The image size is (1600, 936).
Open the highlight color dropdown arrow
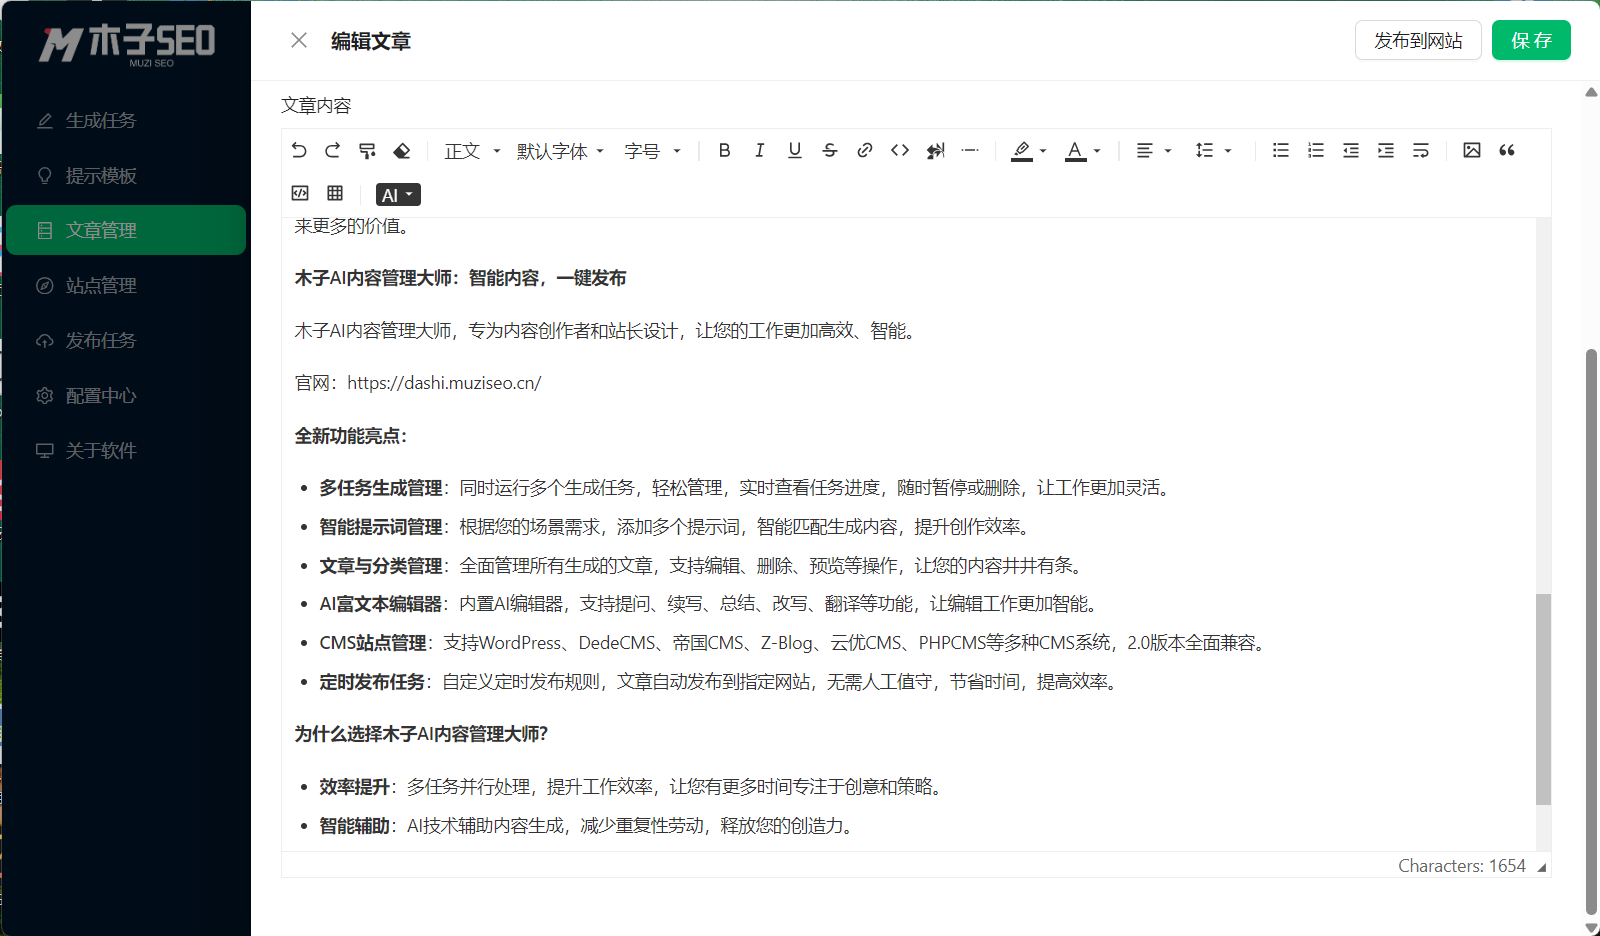[1043, 151]
